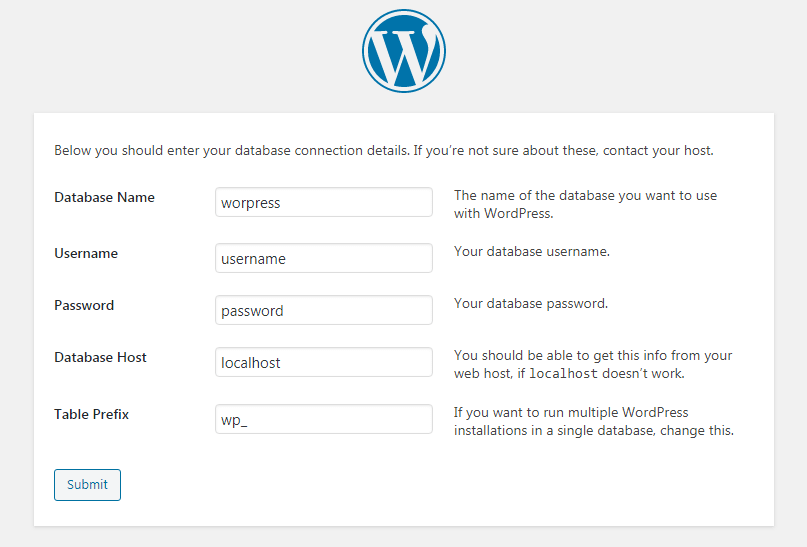This screenshot has height=547, width=807.
Task: Click the 'Table Prefix' field label
Action: click(91, 413)
